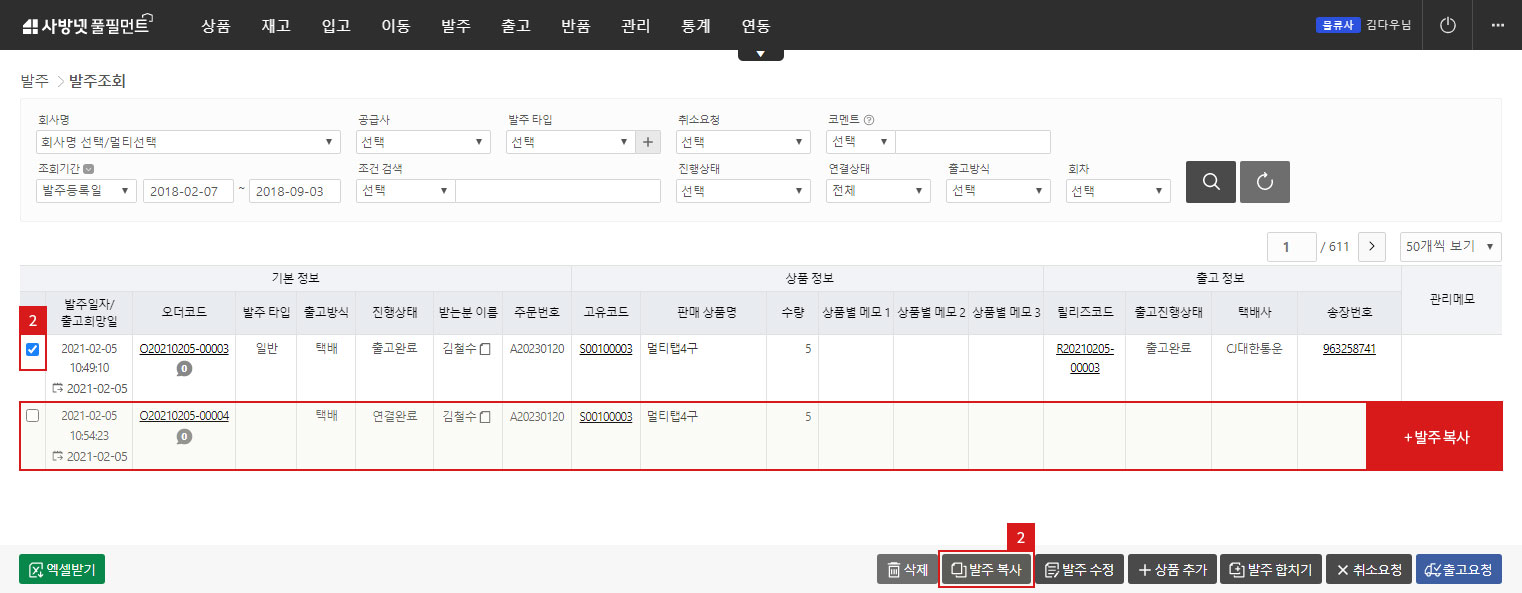Click the refresh search conditions icon

coord(1264,182)
